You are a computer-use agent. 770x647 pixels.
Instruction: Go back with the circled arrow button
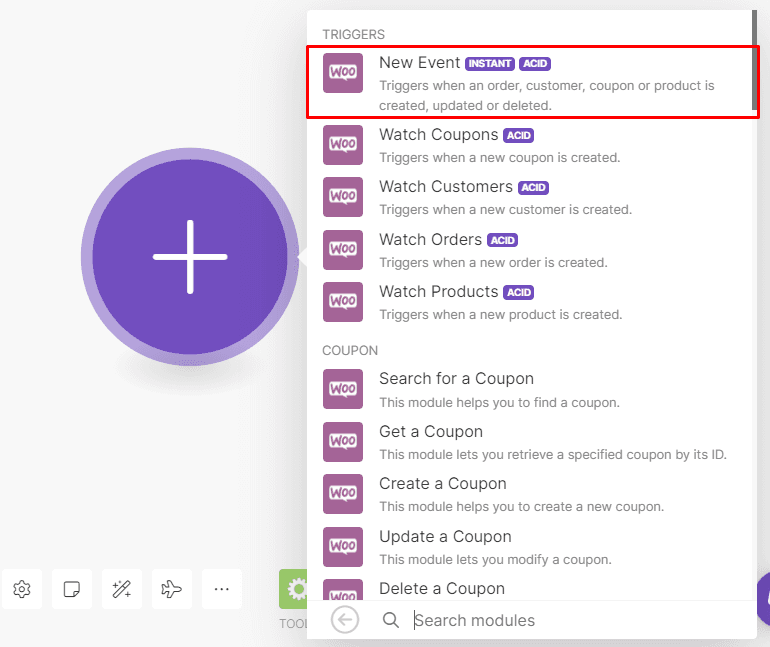(x=345, y=620)
